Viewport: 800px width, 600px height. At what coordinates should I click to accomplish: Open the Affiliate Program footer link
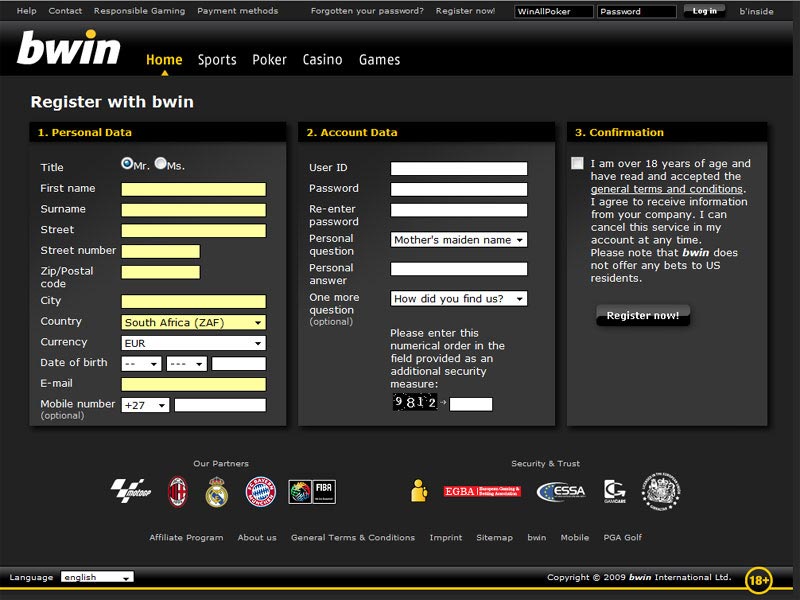coord(186,537)
